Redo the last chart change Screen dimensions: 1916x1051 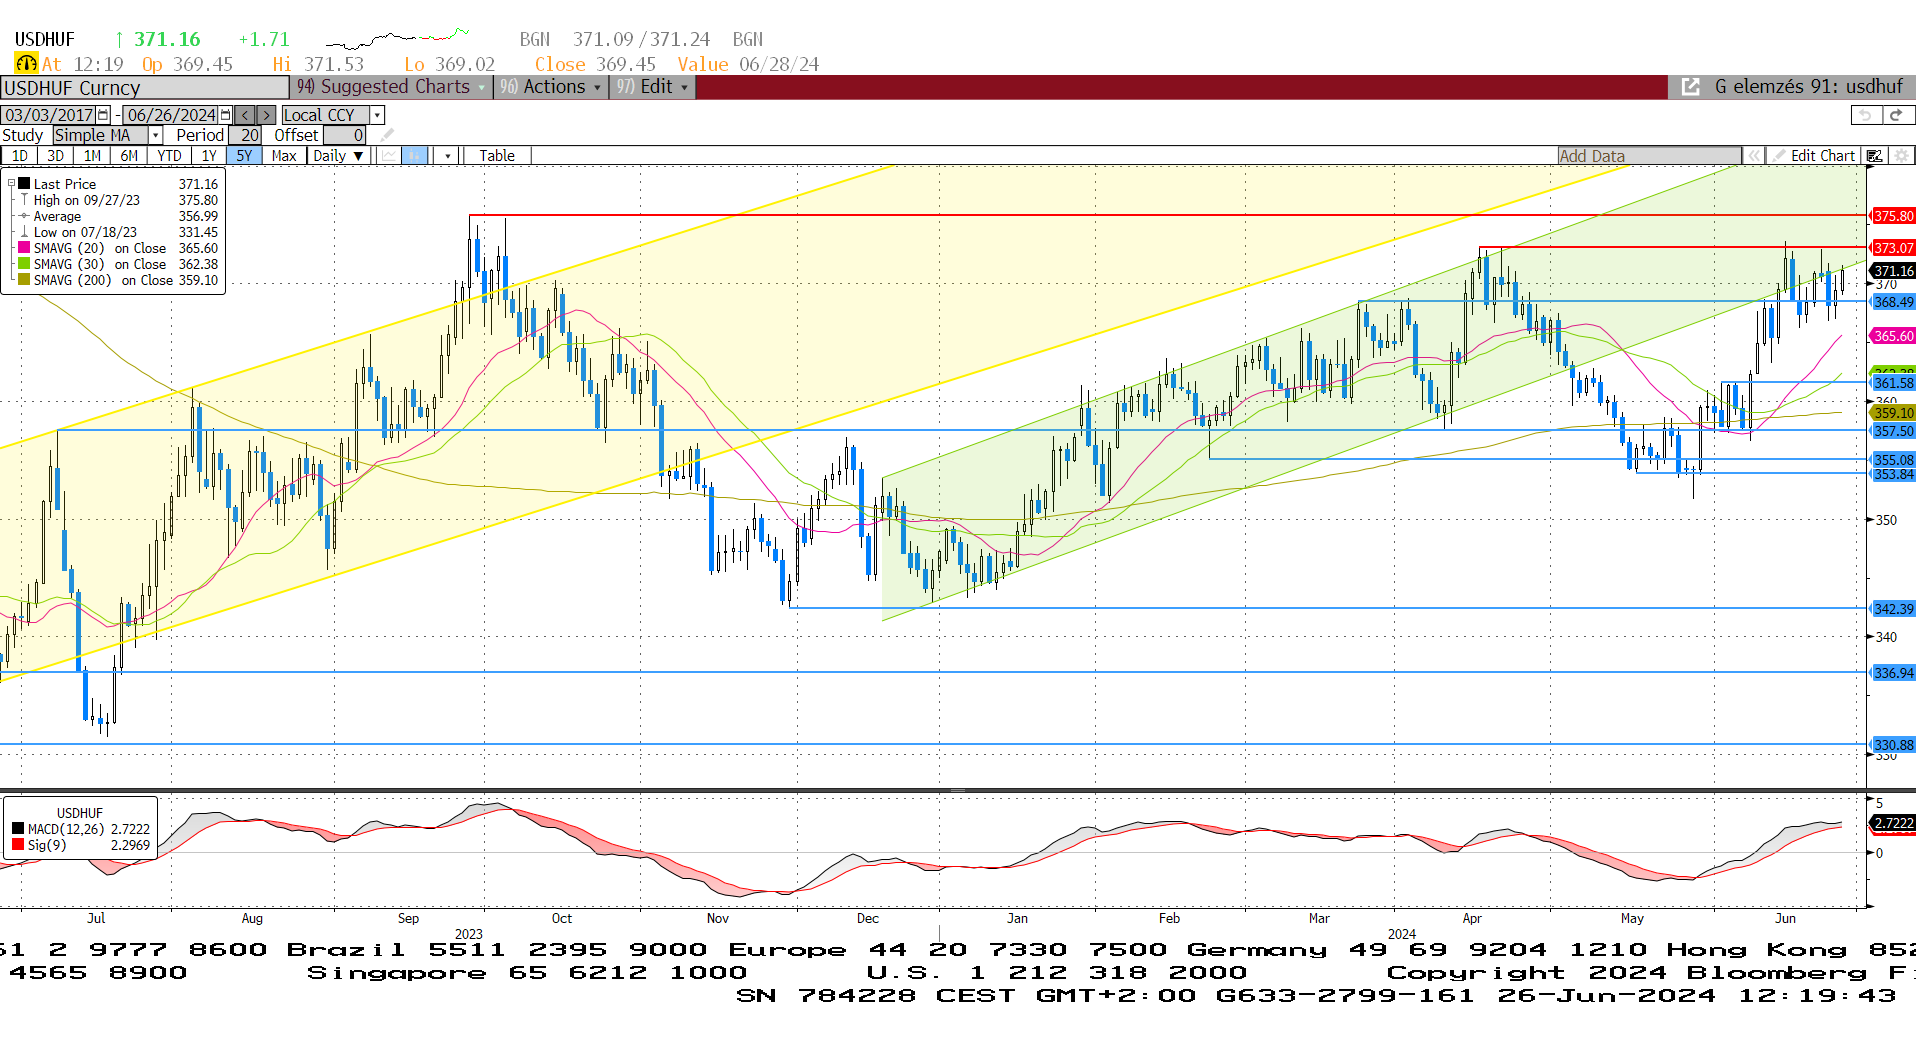[x=1897, y=115]
